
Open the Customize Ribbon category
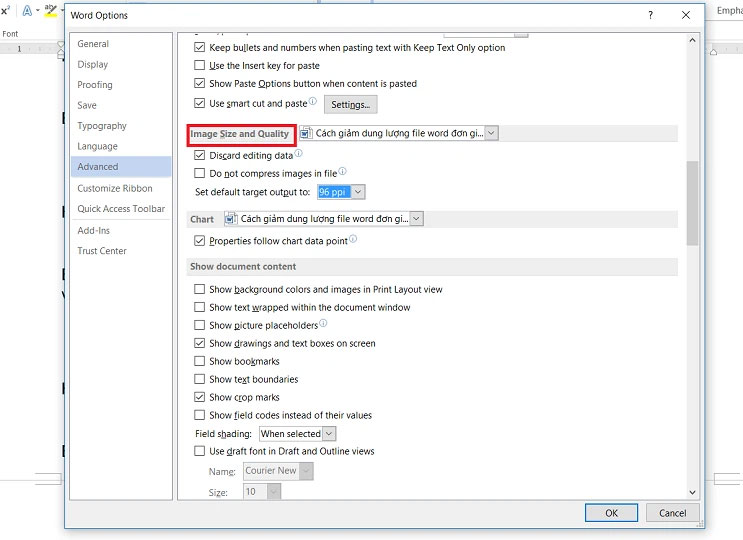click(115, 188)
